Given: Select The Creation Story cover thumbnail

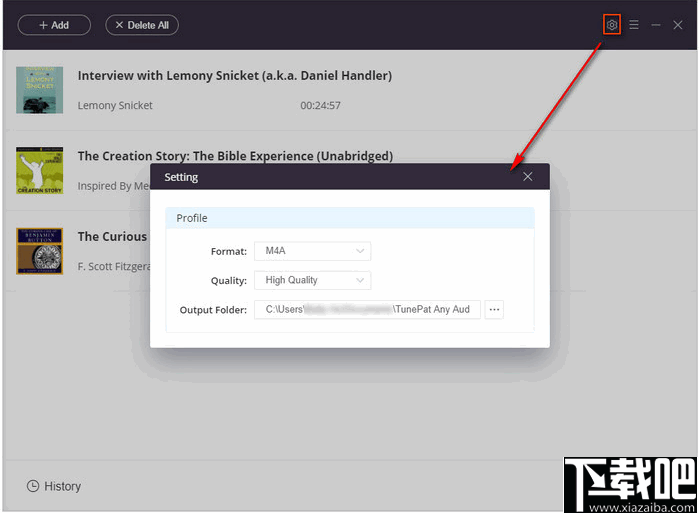Looking at the screenshot, I should click(x=40, y=171).
